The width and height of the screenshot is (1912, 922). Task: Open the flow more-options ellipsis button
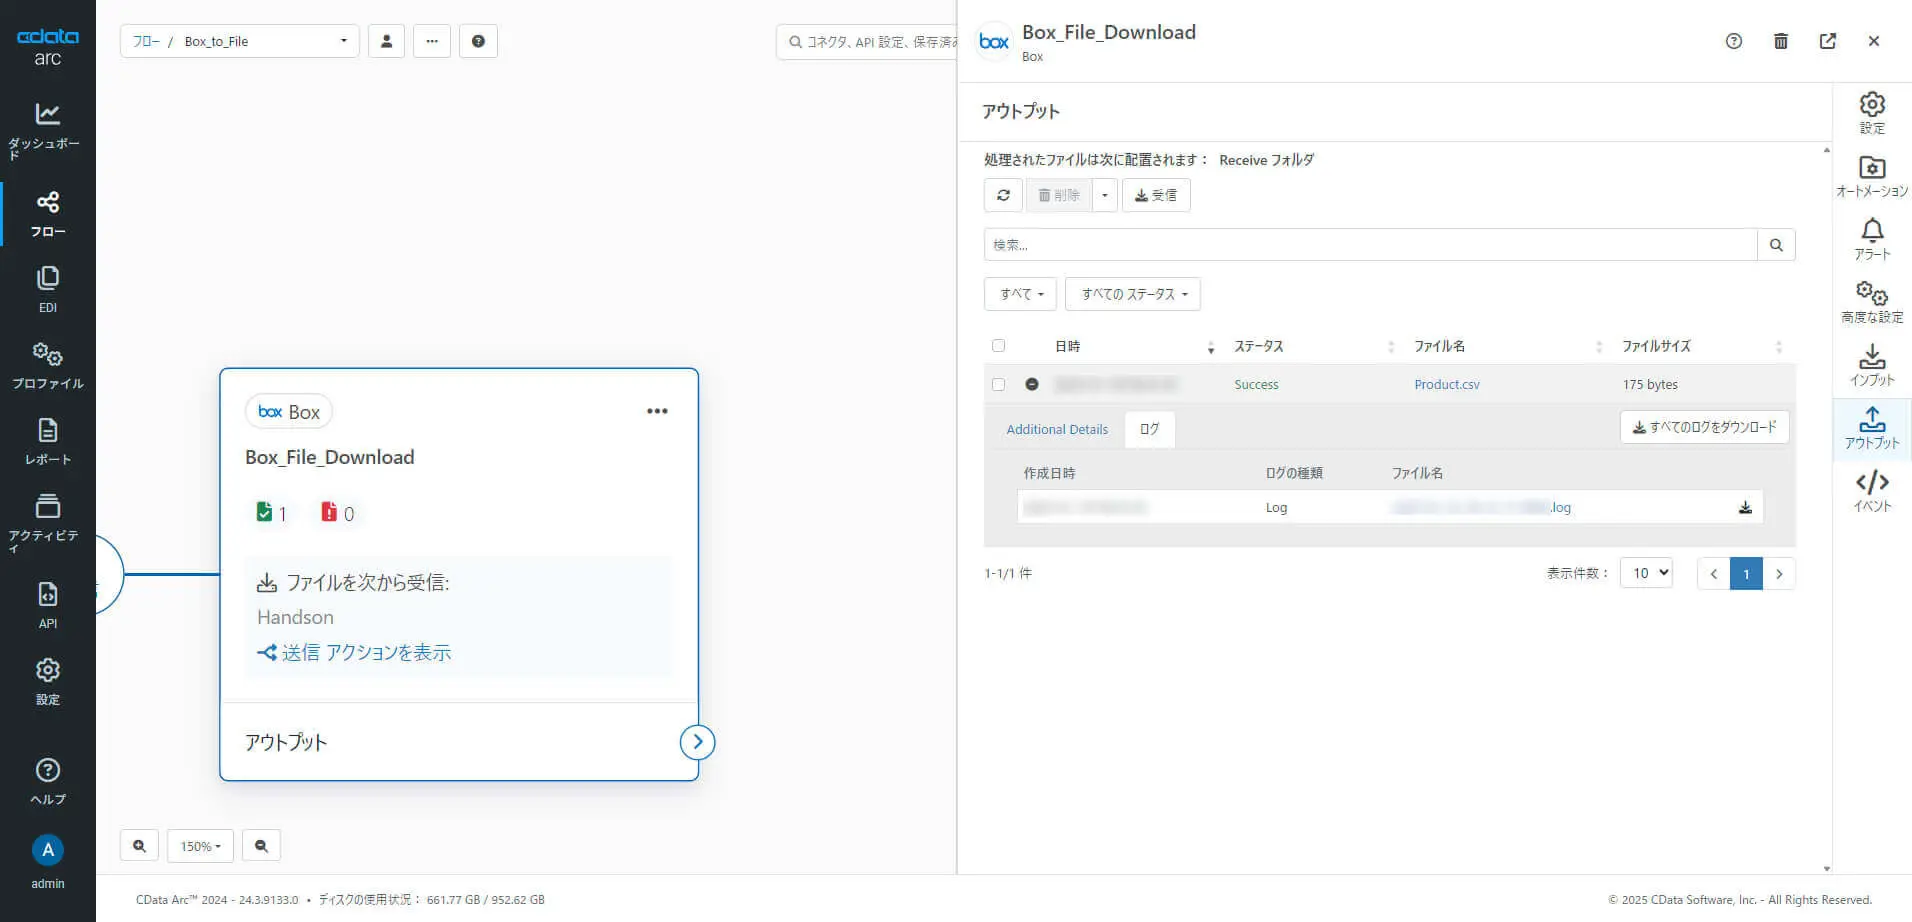point(432,41)
